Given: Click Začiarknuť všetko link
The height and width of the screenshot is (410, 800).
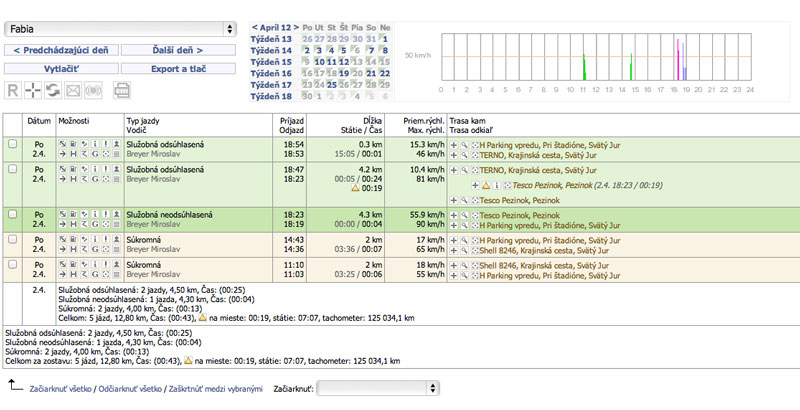Looking at the screenshot, I should point(61,389).
